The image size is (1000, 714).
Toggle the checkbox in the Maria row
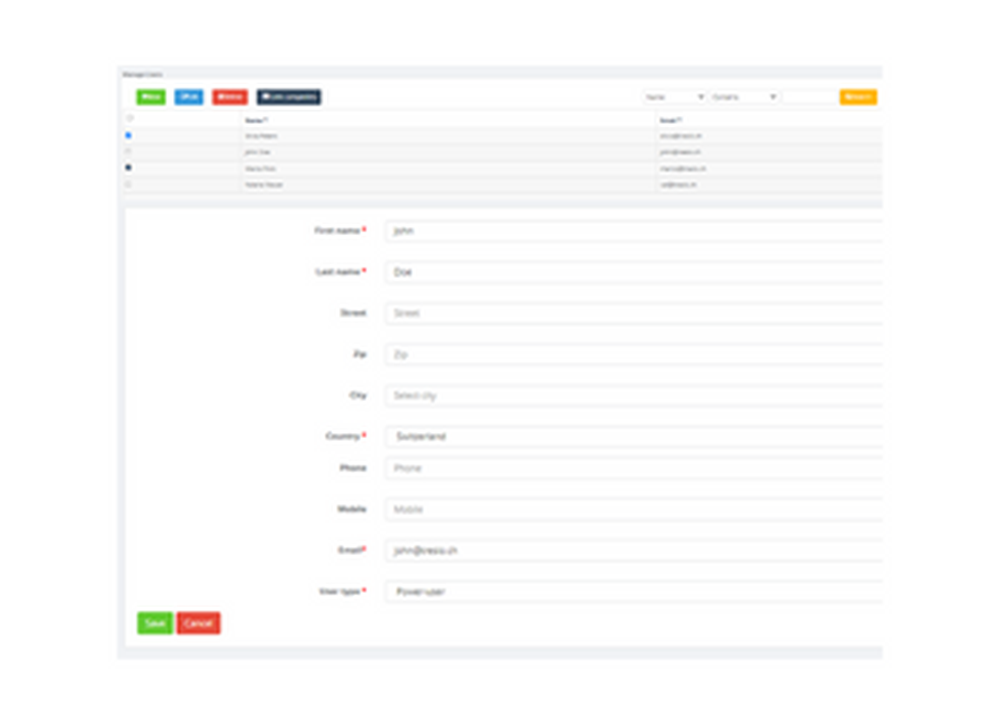tap(128, 168)
